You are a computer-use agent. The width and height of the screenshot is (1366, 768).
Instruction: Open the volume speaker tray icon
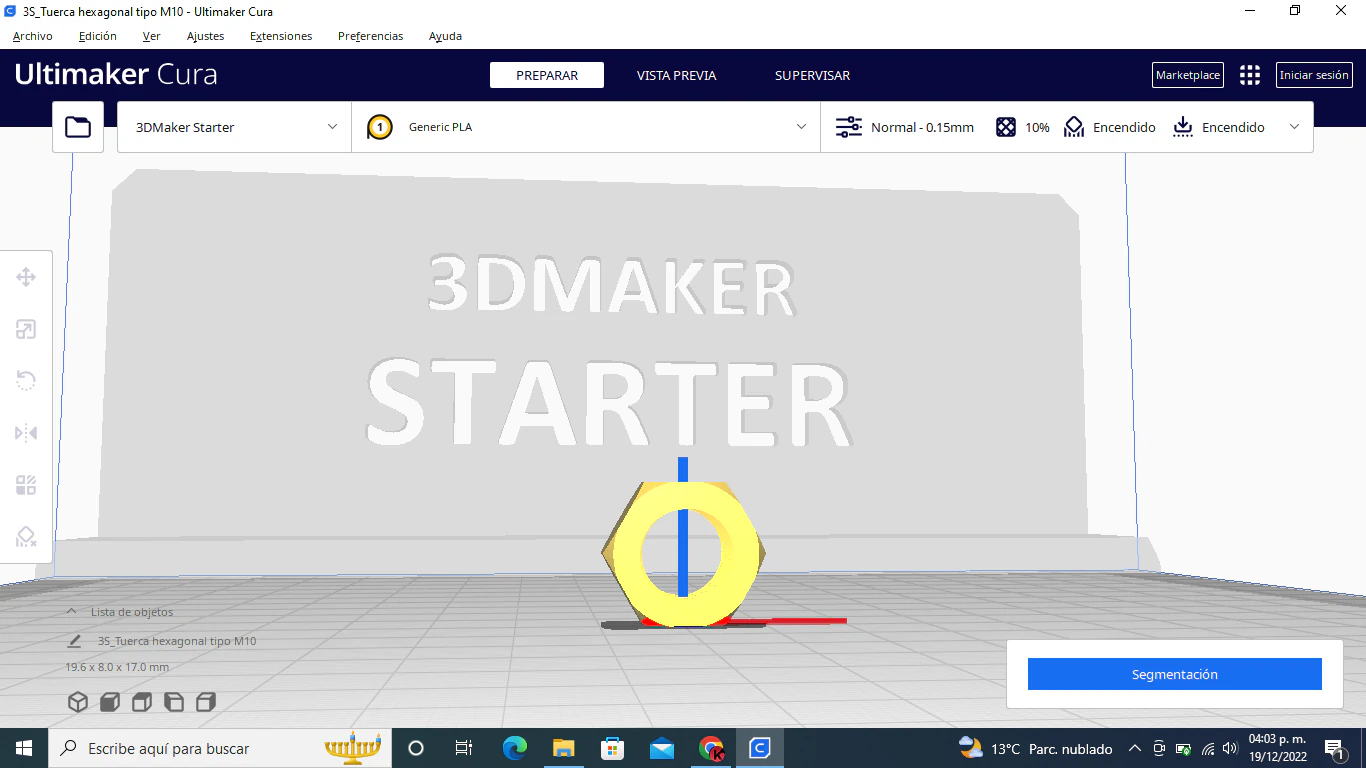(x=1231, y=748)
